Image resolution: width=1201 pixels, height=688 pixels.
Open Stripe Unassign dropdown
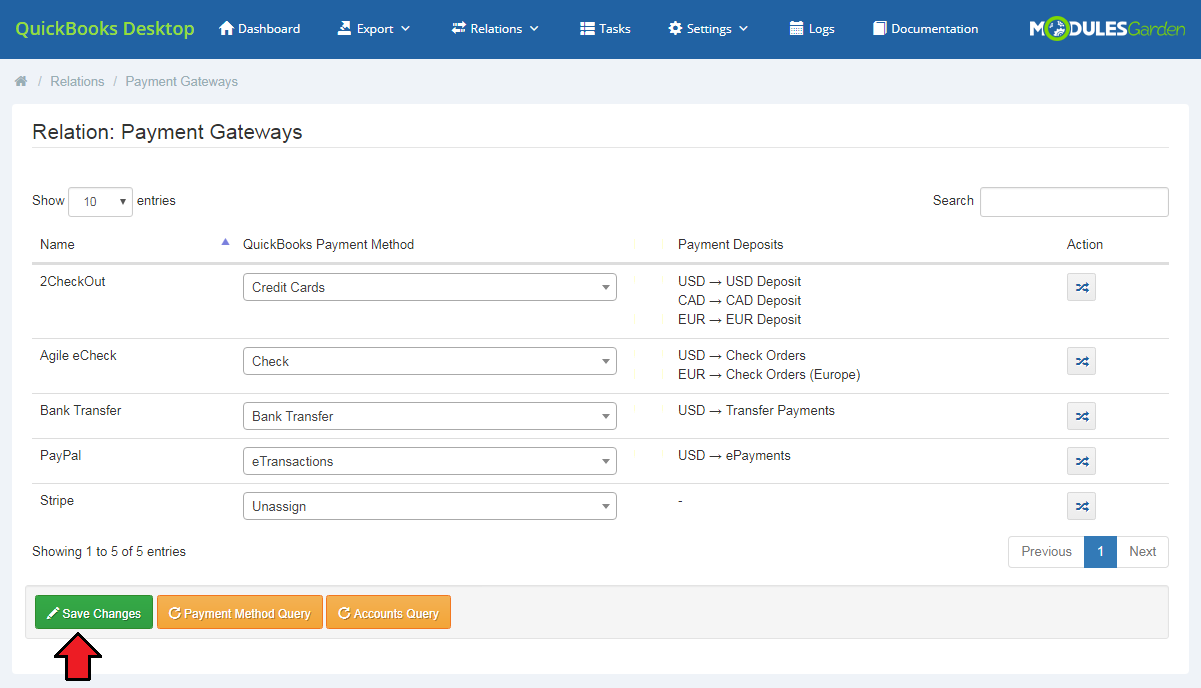click(x=430, y=506)
